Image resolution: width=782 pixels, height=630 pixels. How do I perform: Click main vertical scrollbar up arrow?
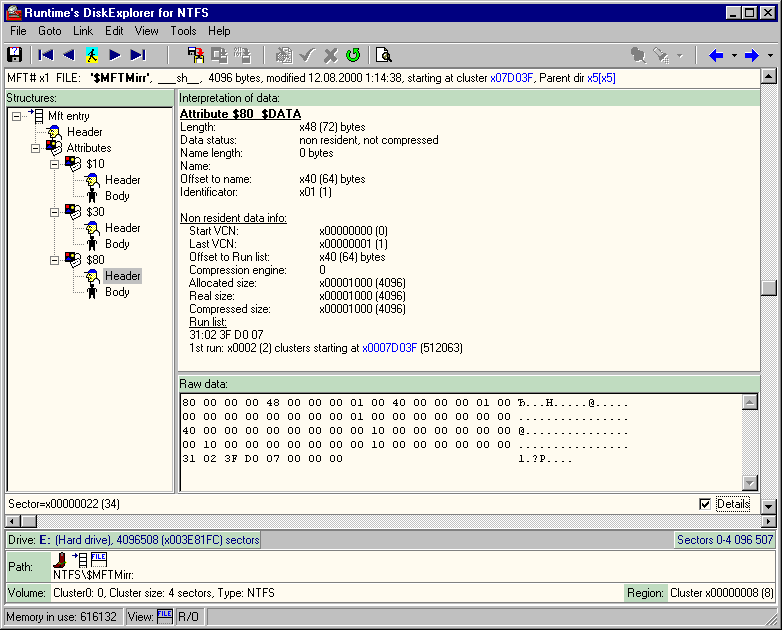pyautogui.click(x=769, y=77)
